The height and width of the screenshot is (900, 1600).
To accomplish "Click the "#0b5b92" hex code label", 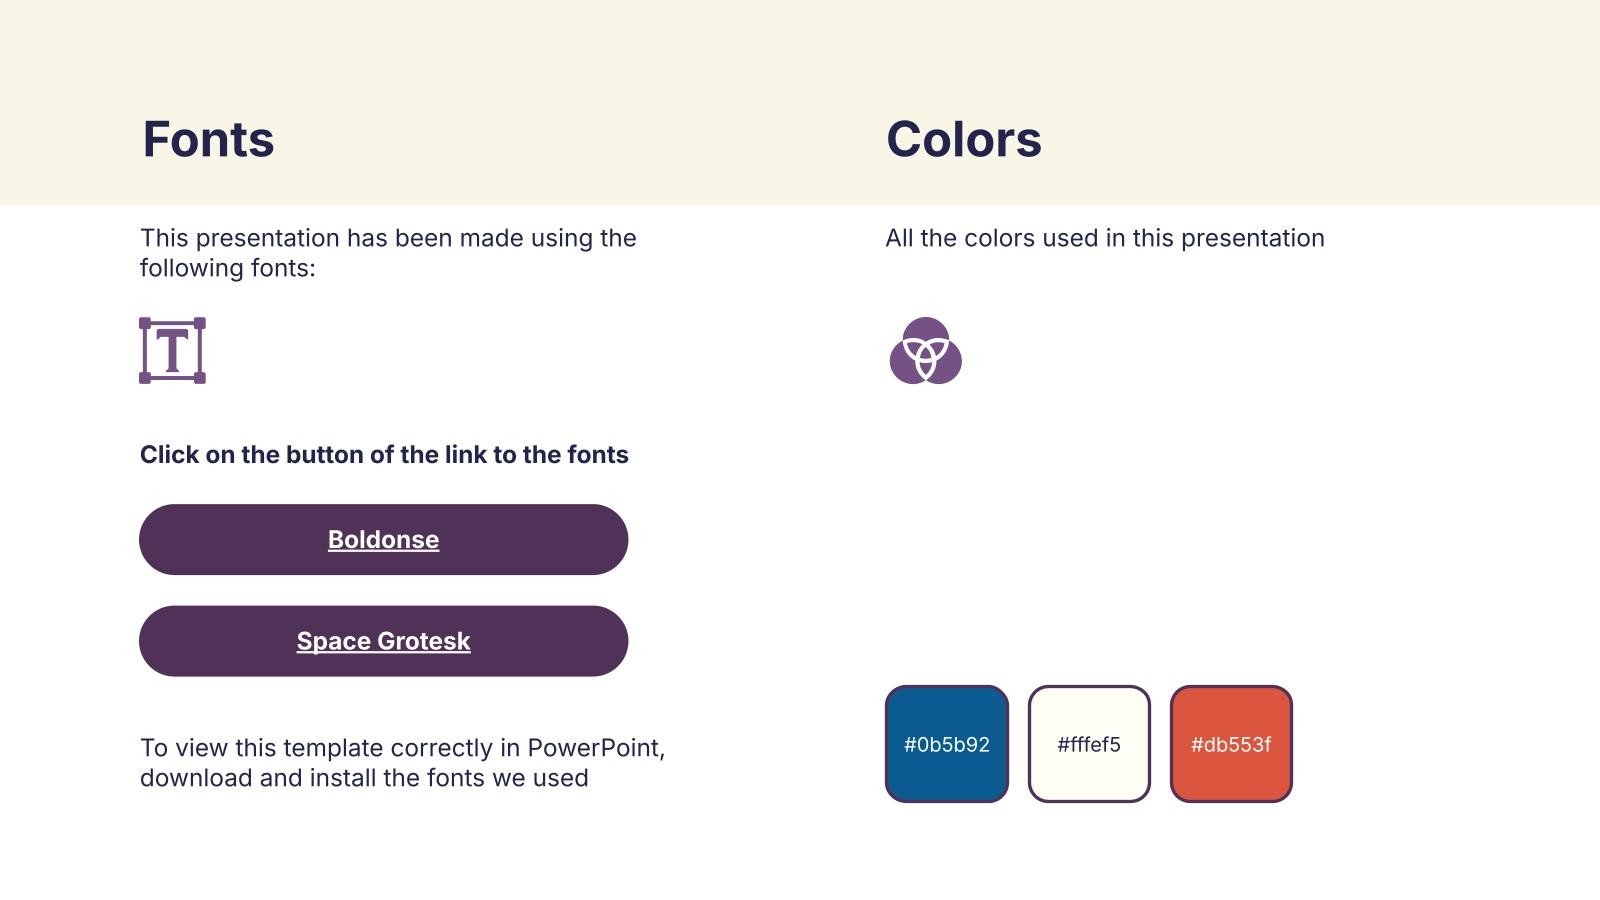I will [946, 745].
